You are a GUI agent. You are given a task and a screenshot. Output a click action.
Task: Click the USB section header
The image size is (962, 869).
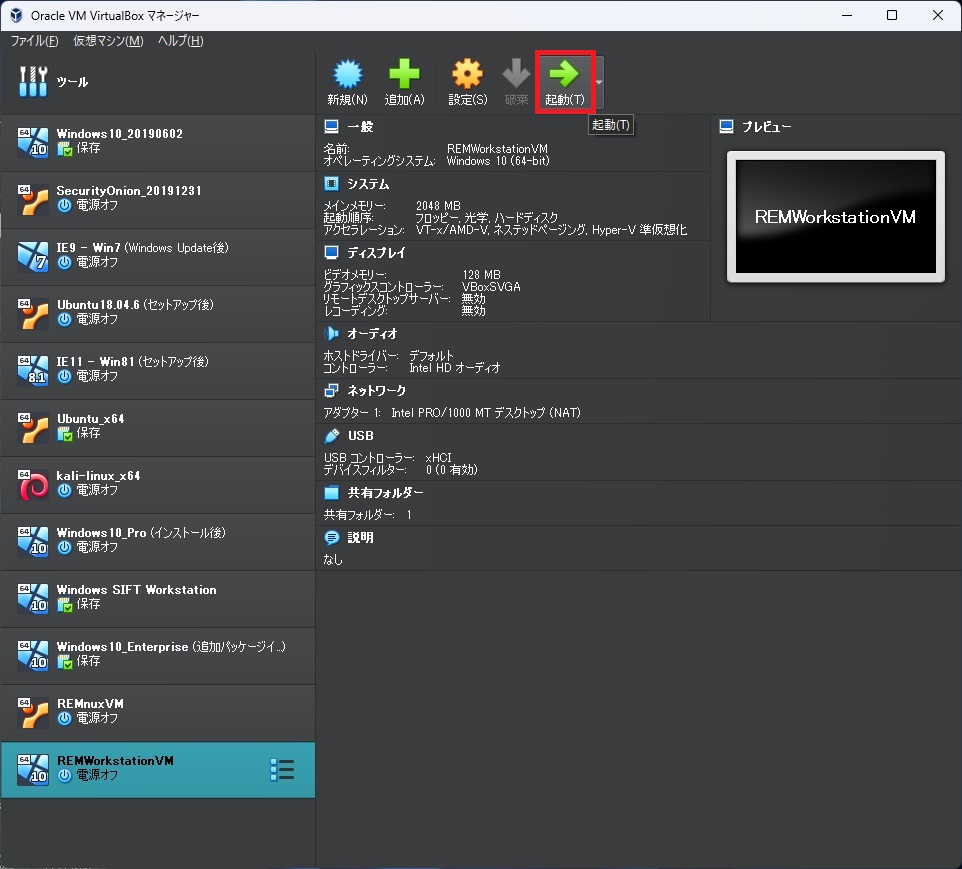(361, 436)
